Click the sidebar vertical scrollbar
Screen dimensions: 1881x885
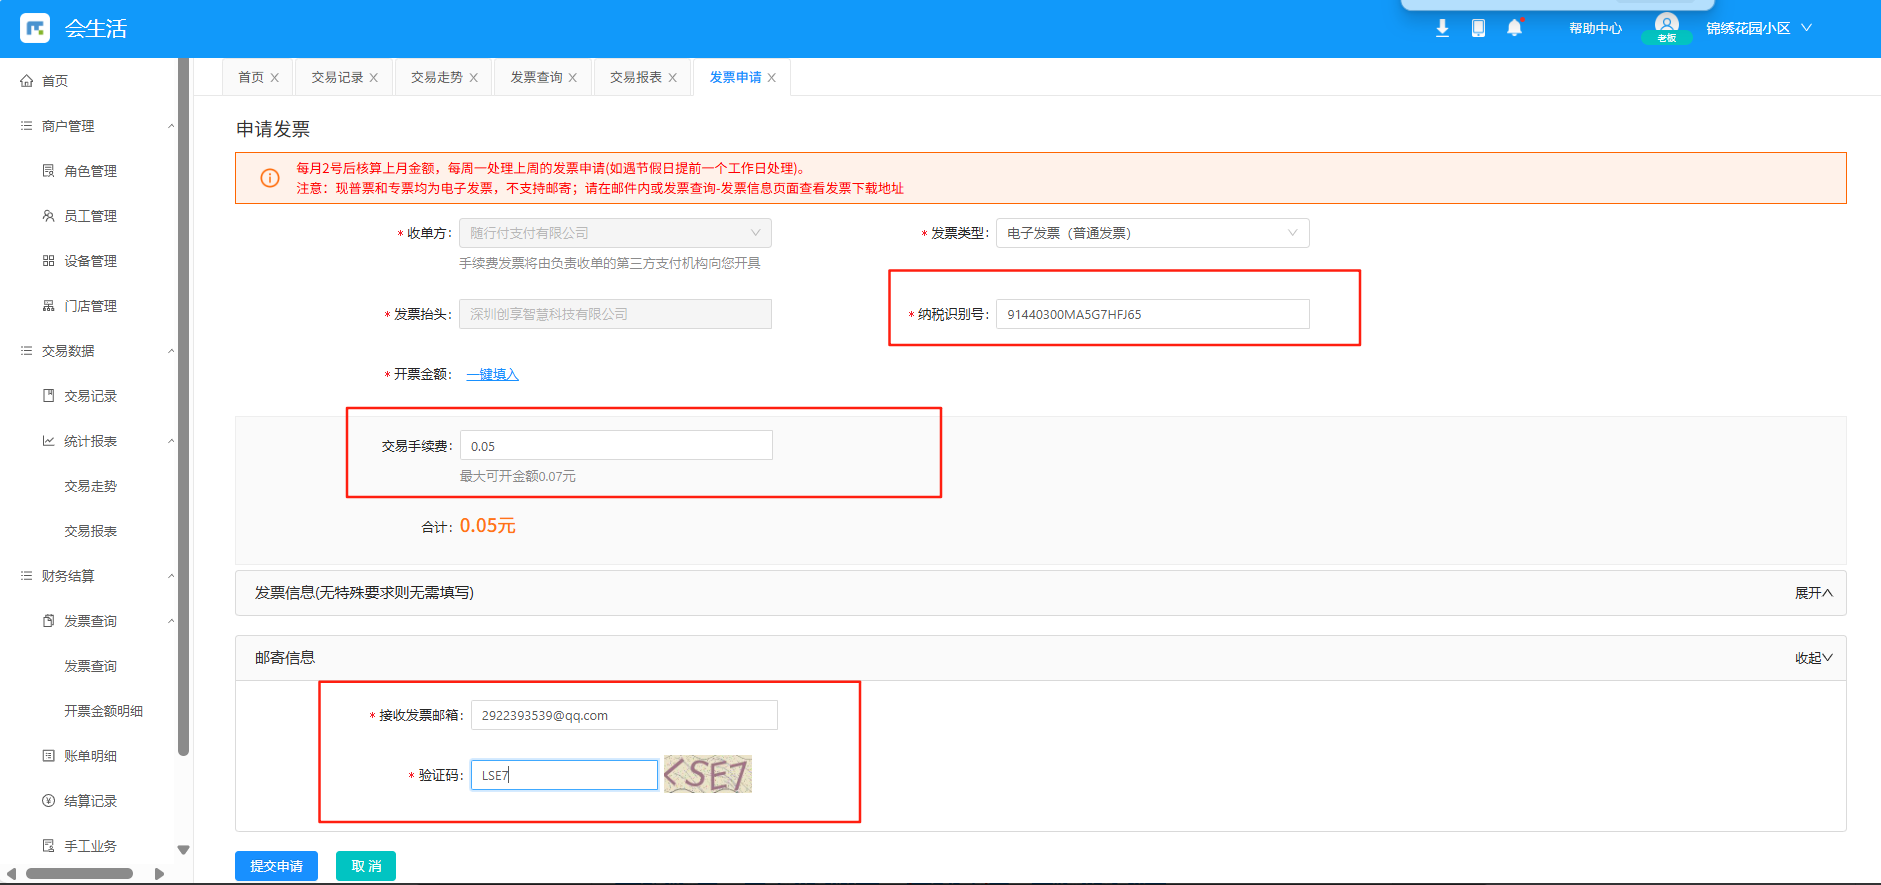(x=183, y=405)
